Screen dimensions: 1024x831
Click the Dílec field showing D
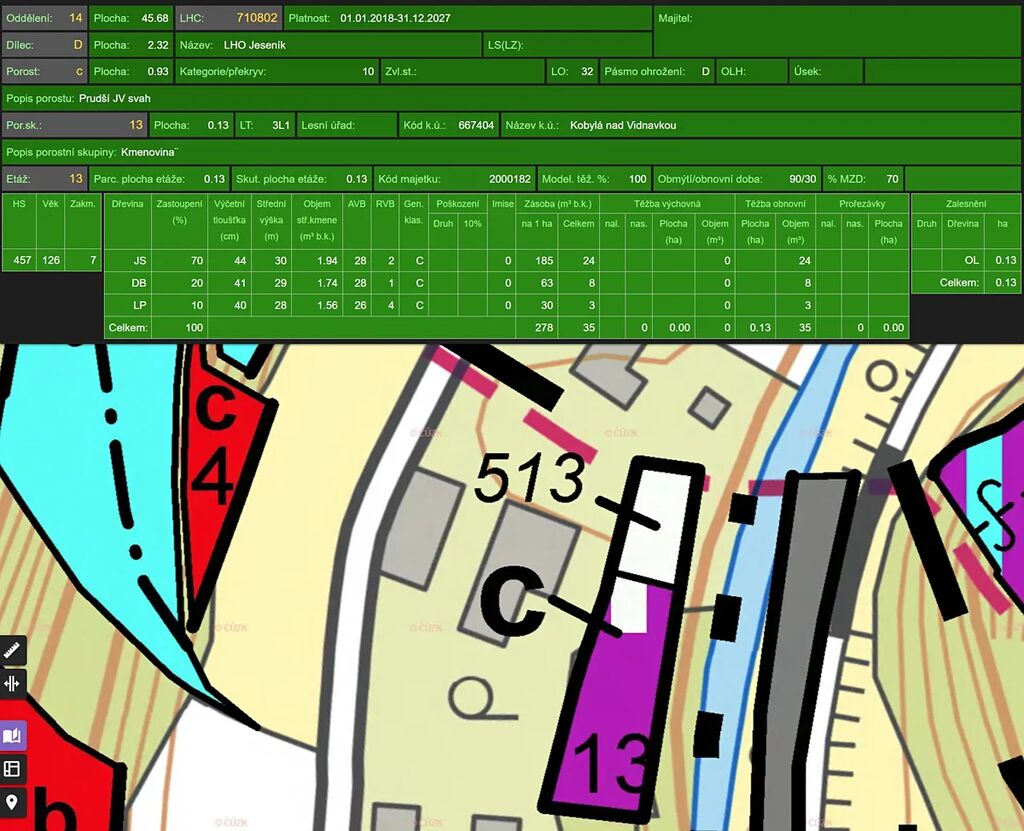[44, 45]
